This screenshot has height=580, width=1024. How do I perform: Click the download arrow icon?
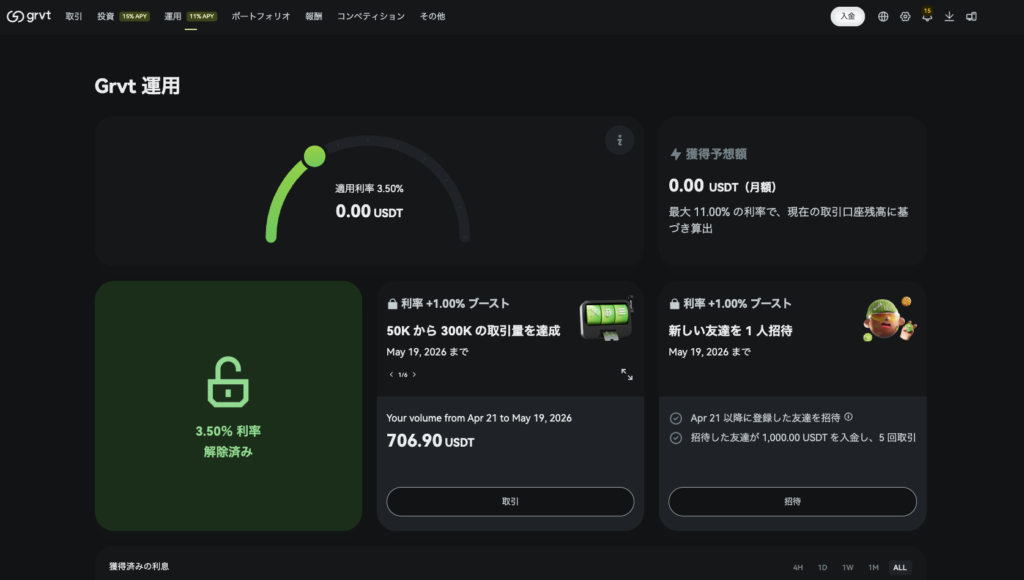949,17
